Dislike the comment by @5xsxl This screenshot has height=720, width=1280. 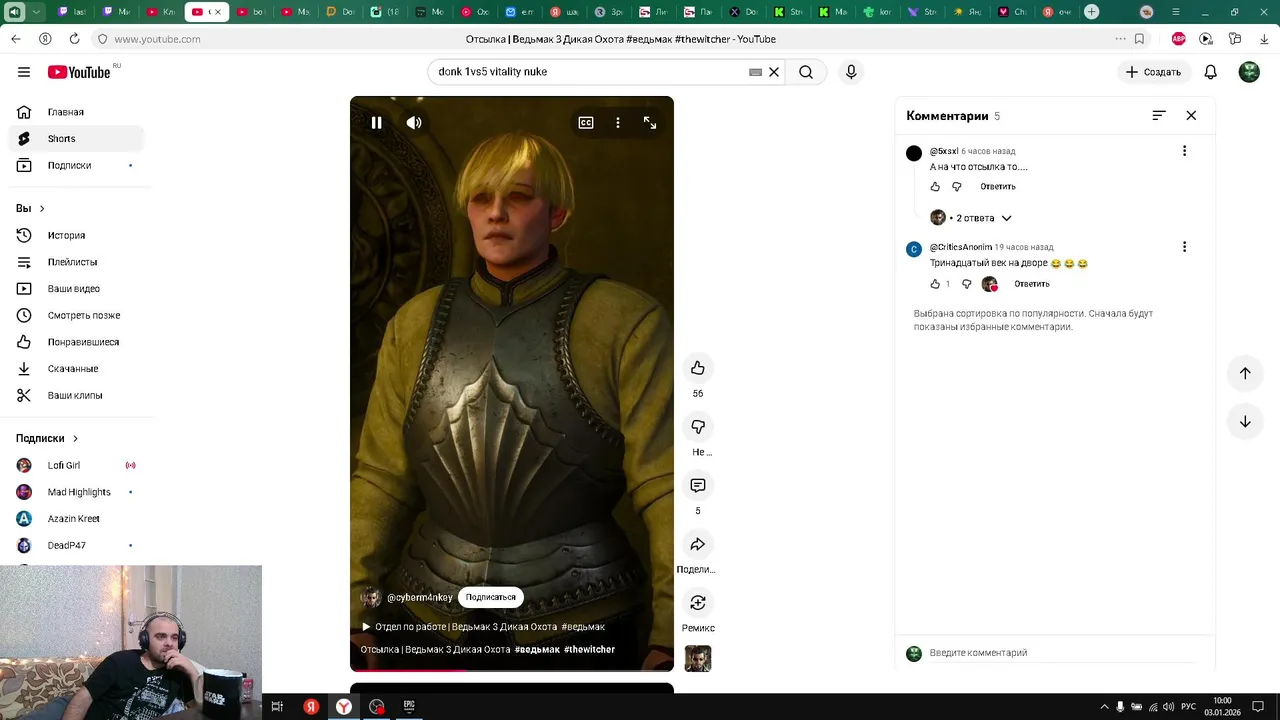coord(957,187)
